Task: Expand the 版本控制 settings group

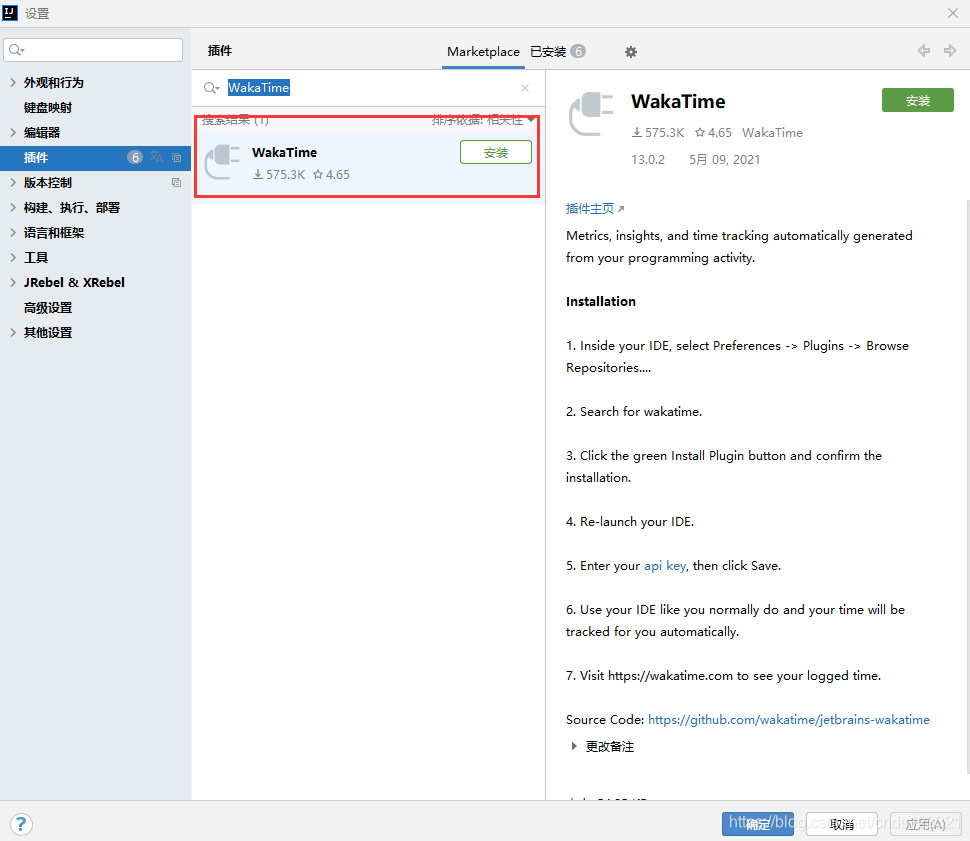Action: [x=13, y=183]
